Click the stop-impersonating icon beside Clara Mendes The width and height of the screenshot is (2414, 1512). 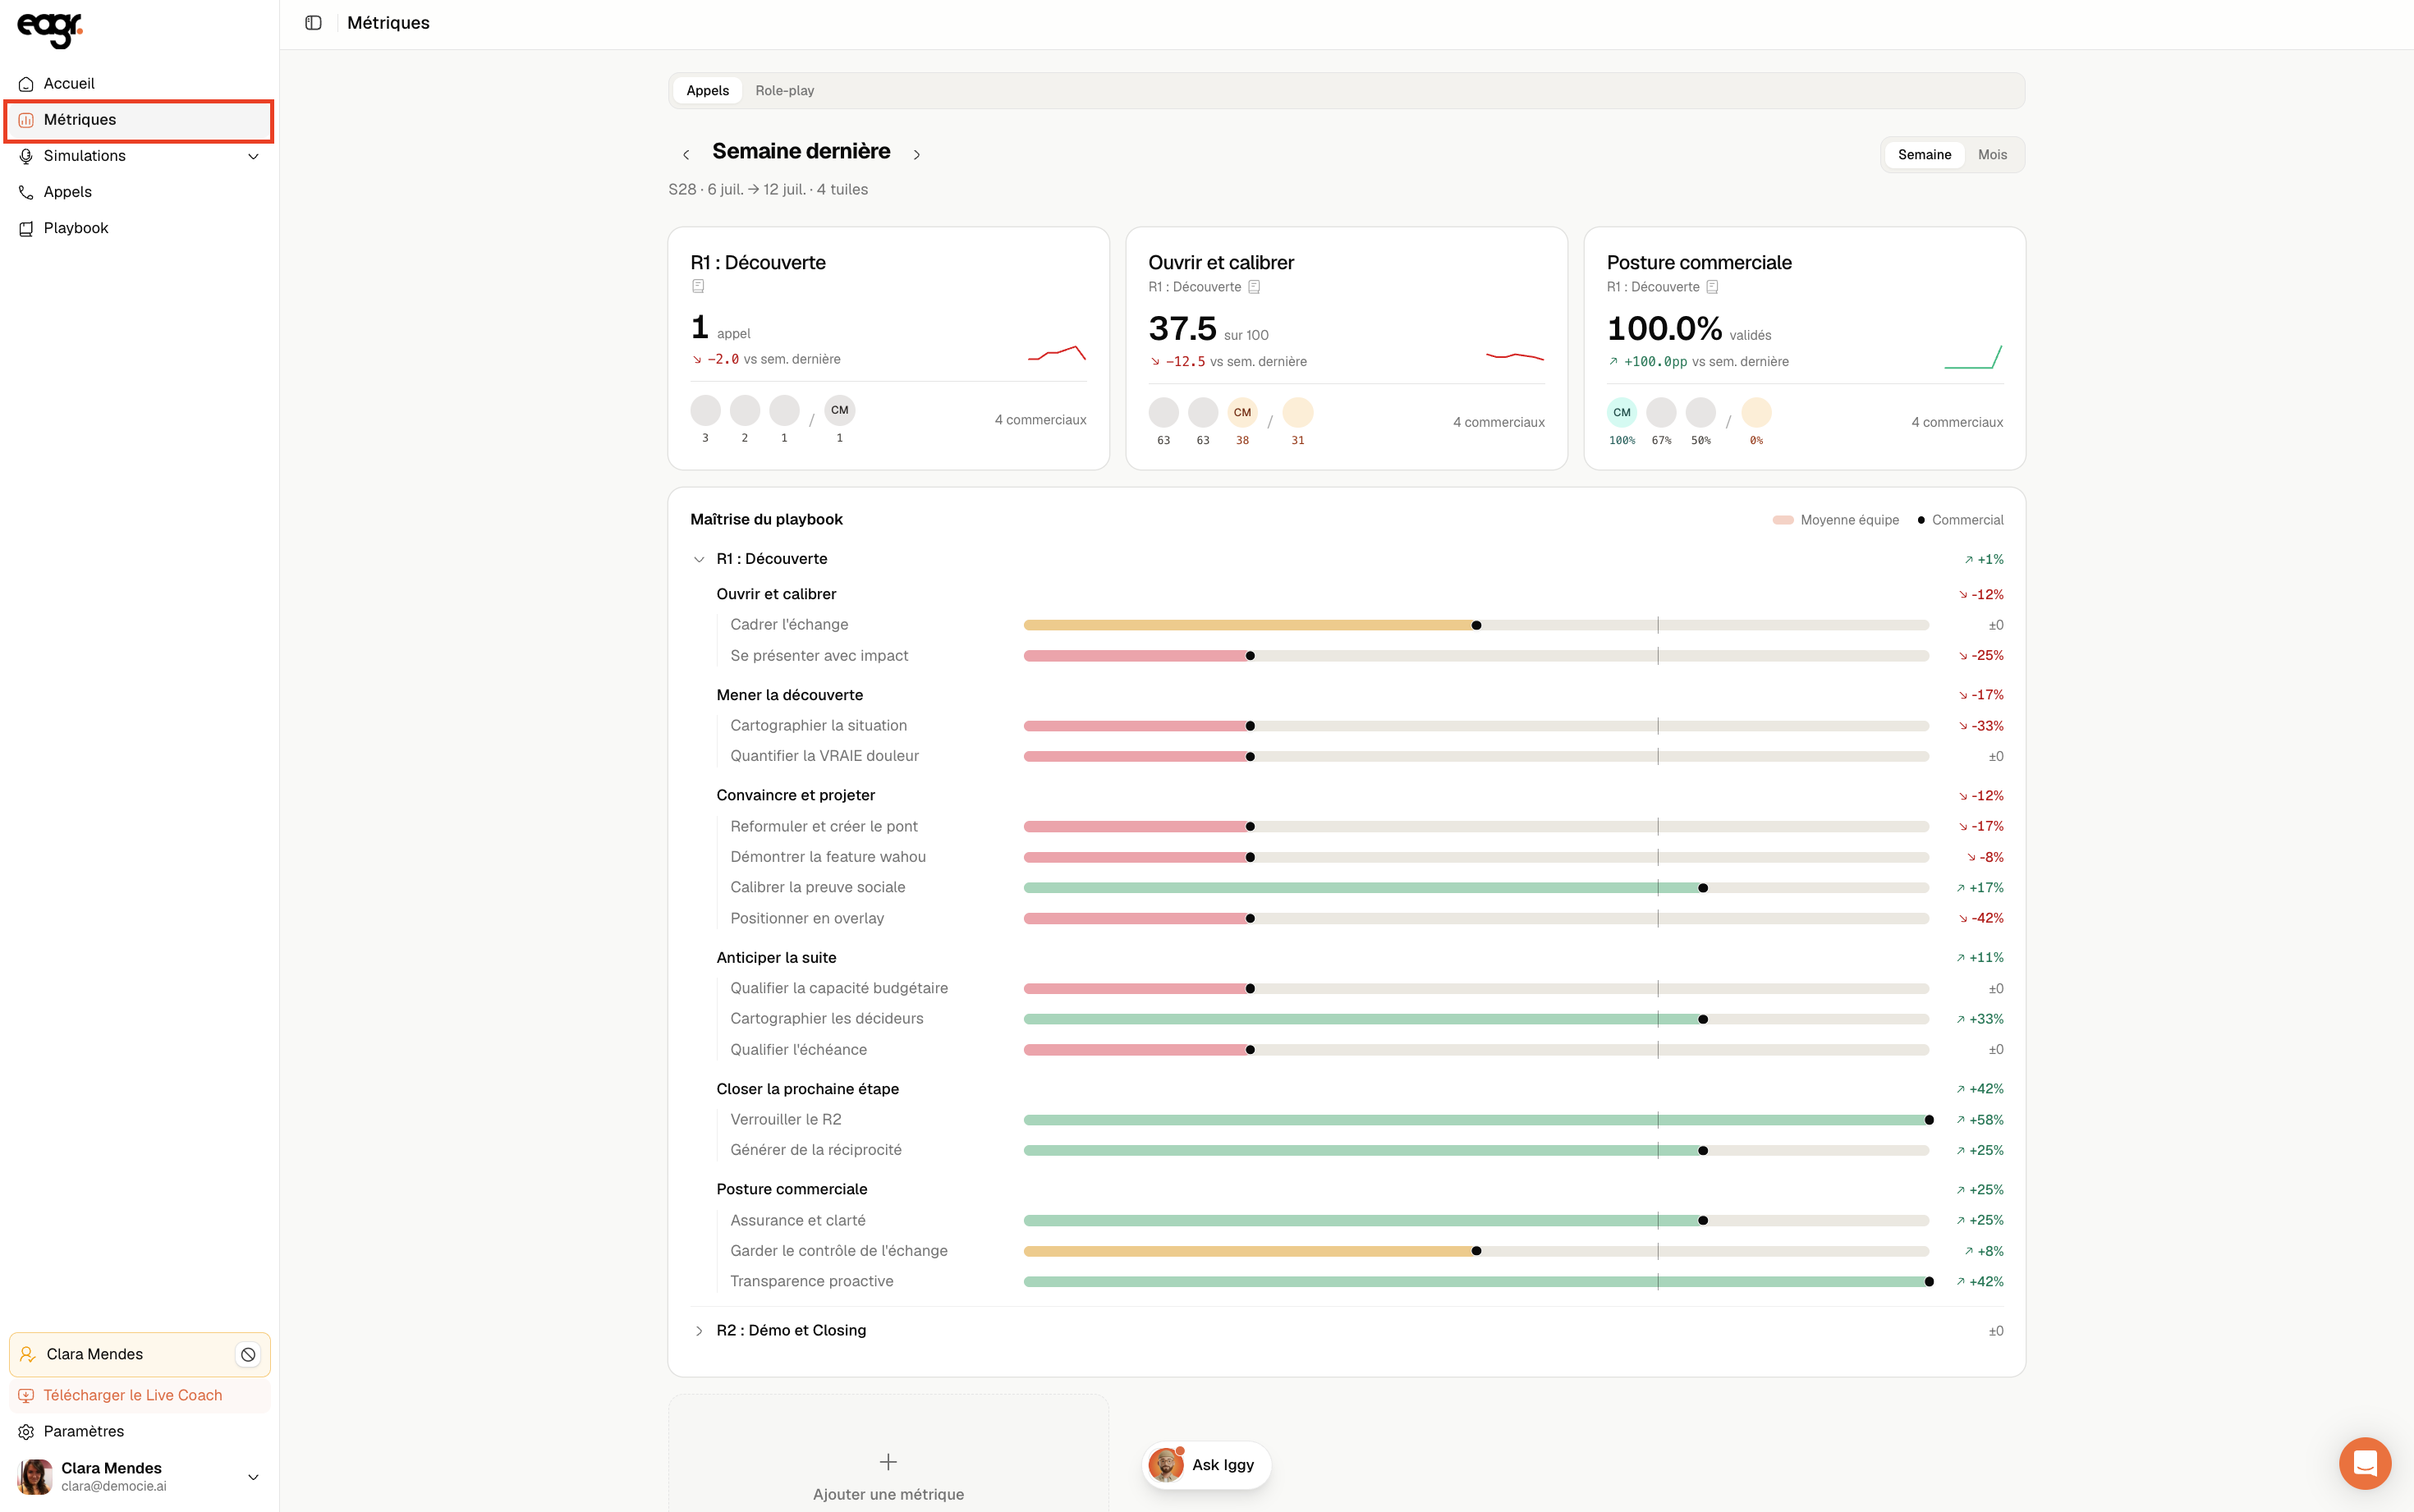248,1354
